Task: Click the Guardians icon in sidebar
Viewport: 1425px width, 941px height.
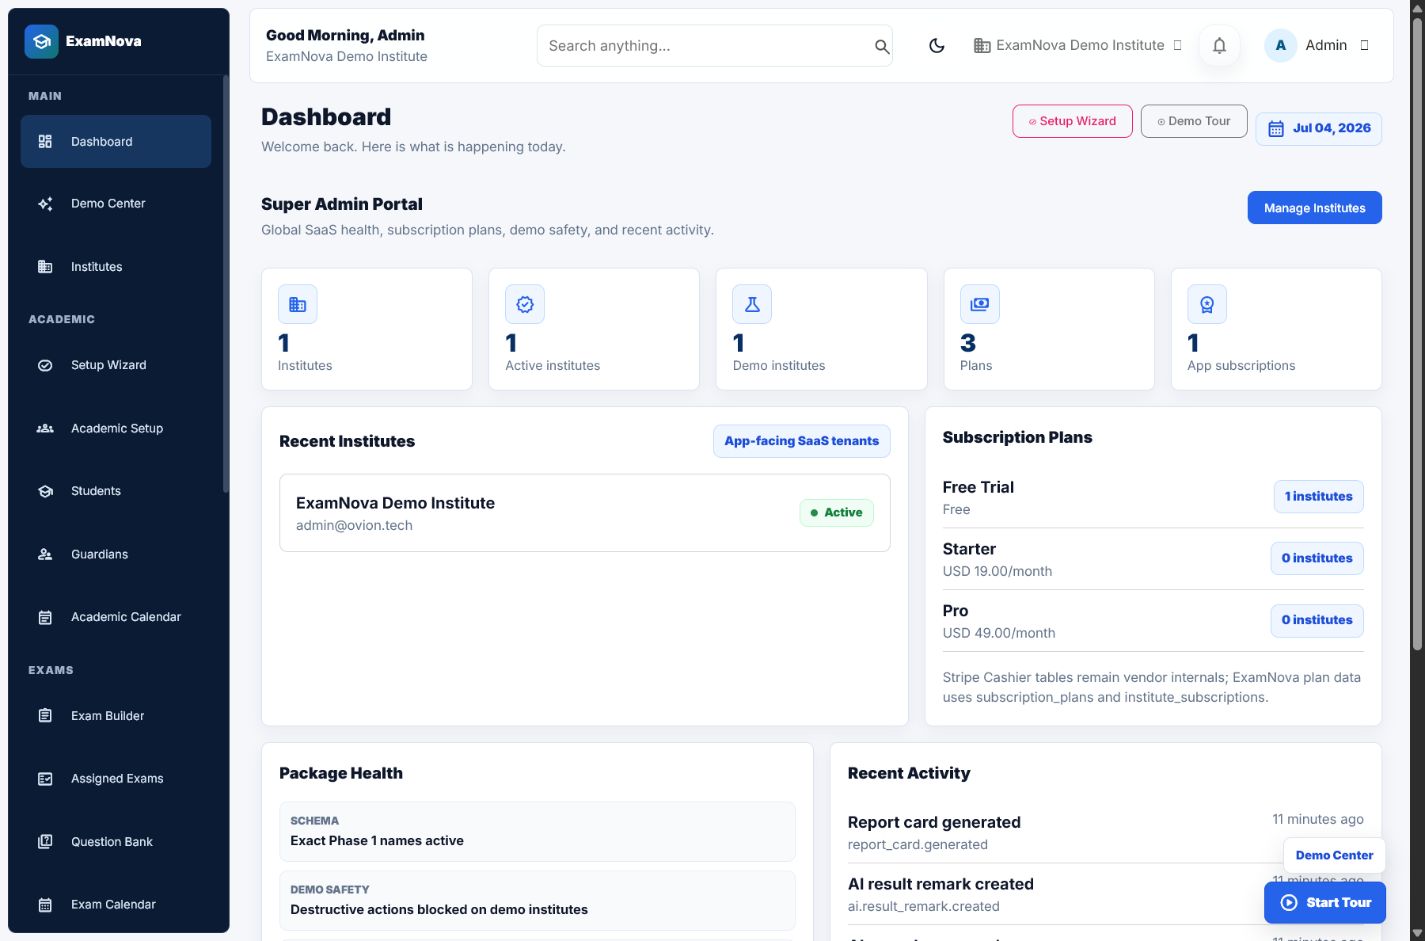Action: tap(45, 554)
